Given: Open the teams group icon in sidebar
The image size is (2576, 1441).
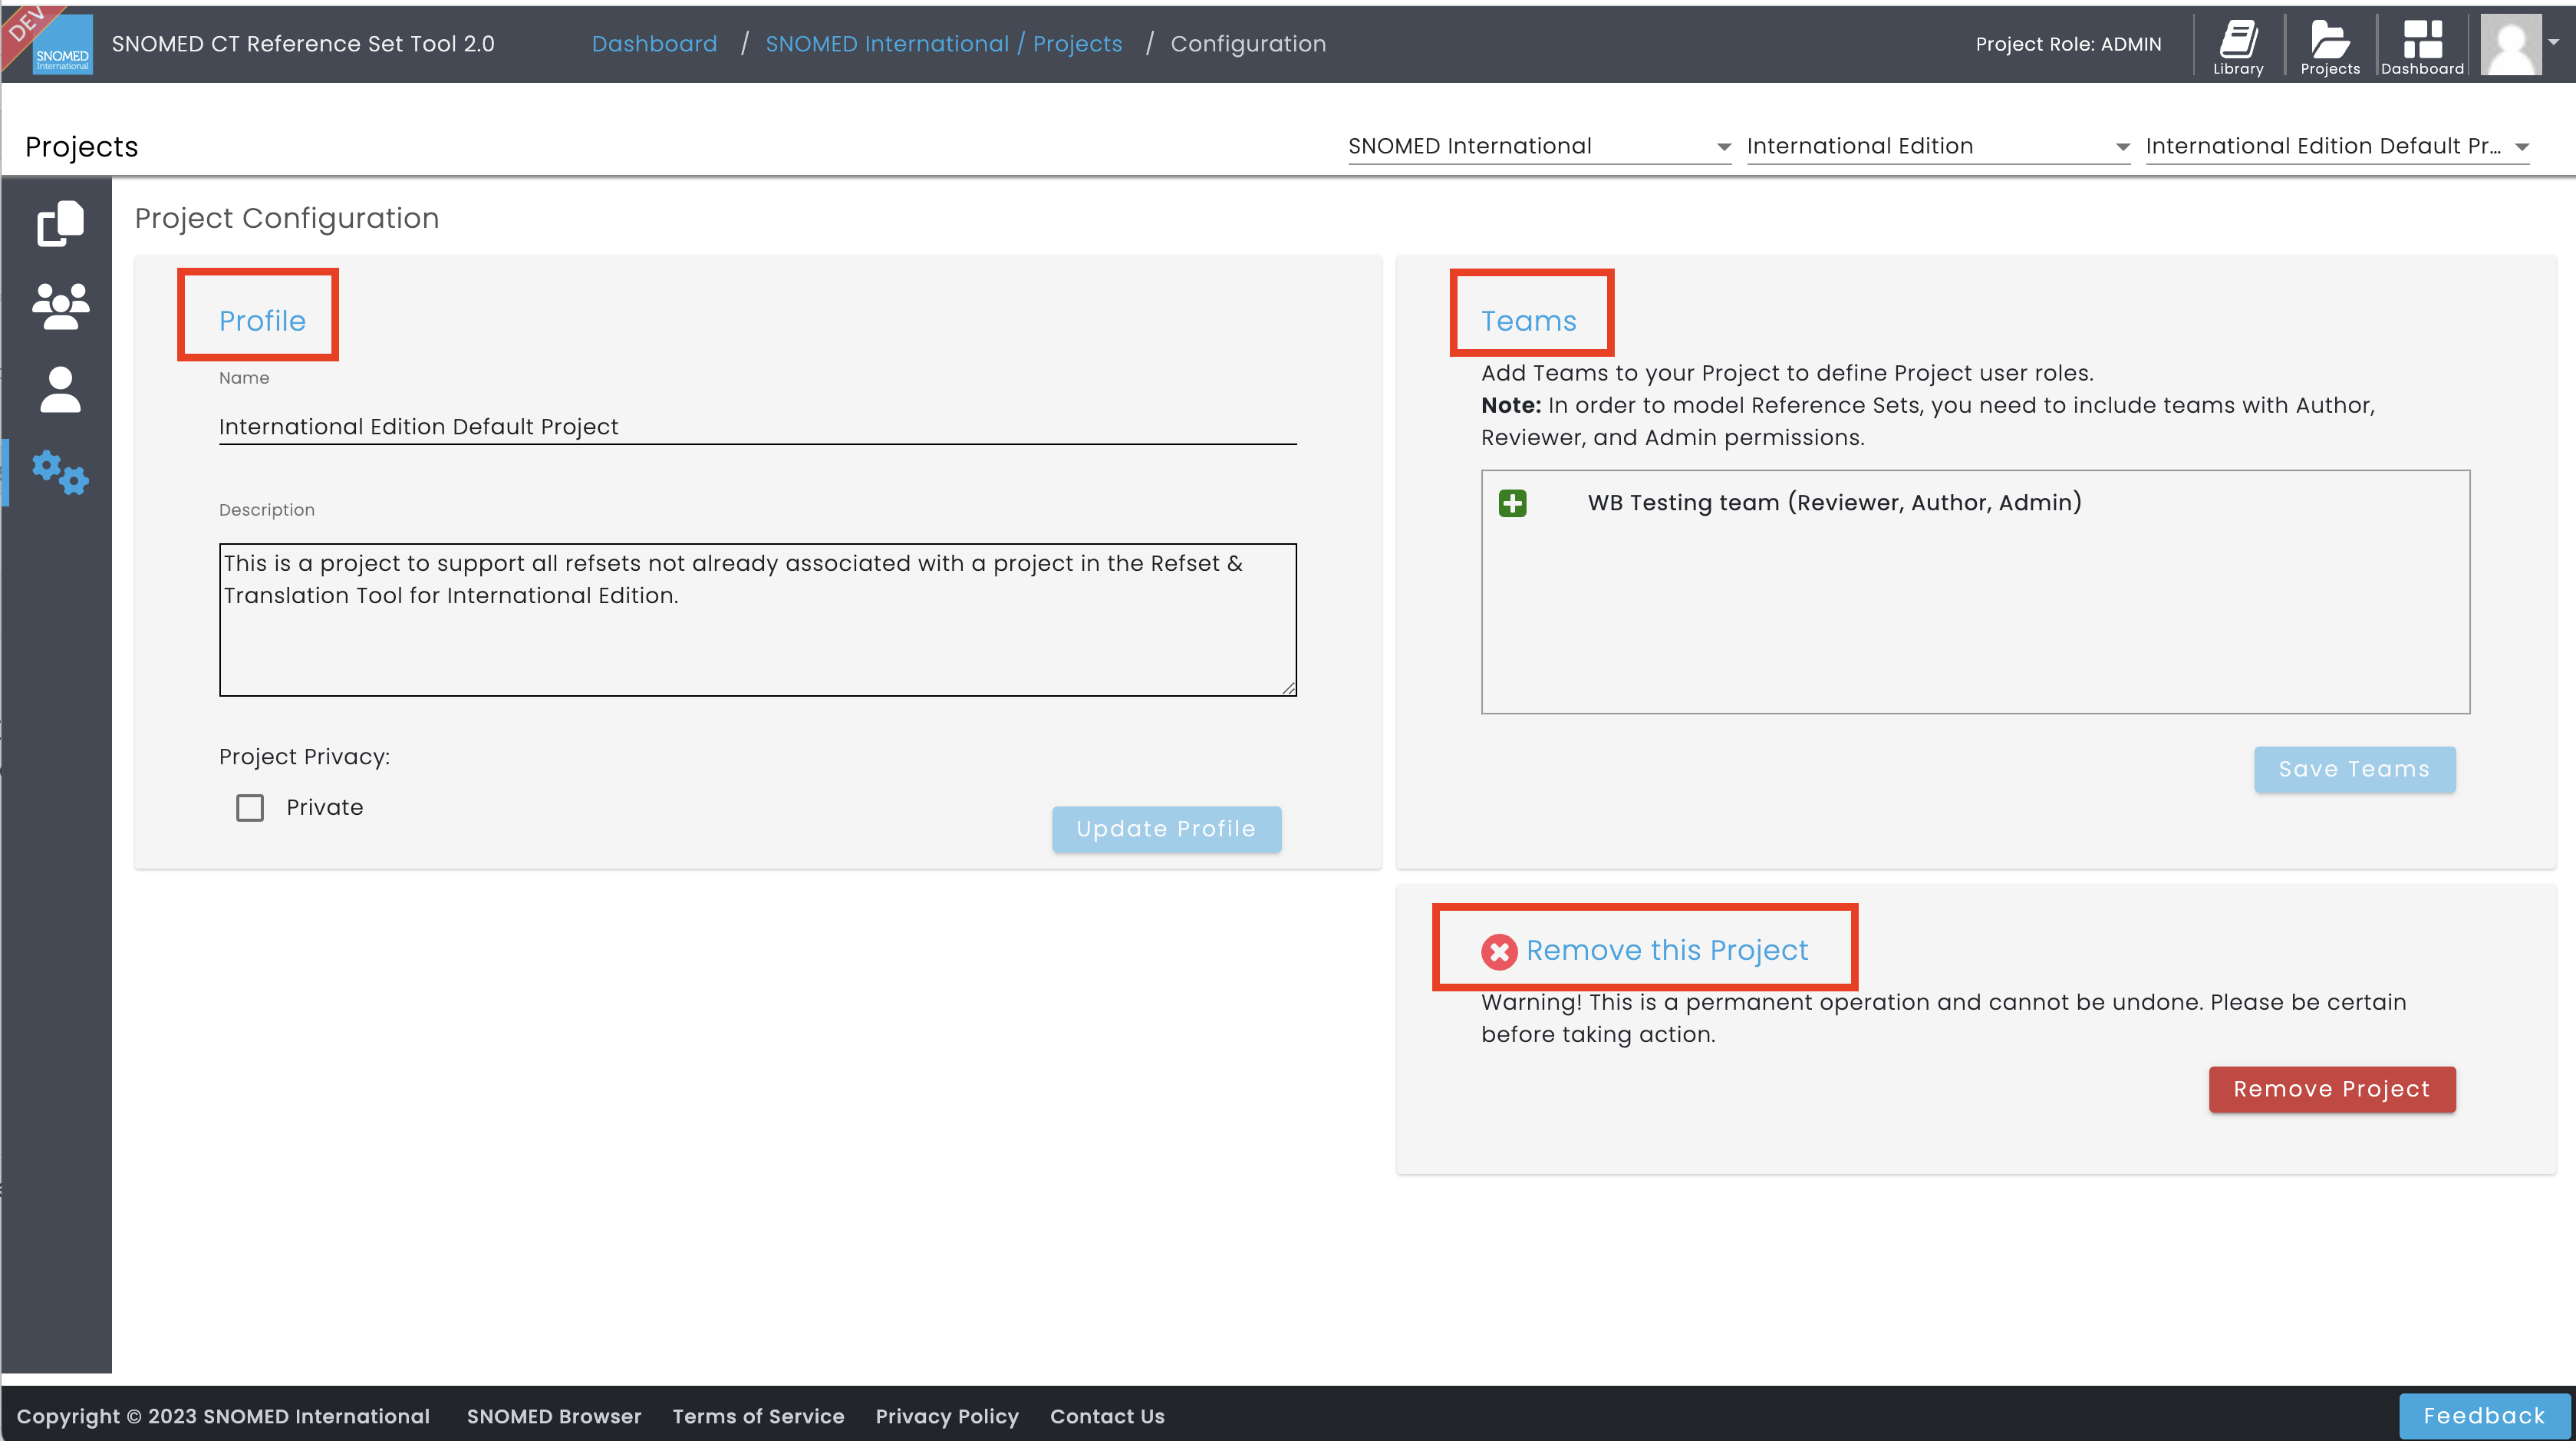Looking at the screenshot, I should coord(60,306).
